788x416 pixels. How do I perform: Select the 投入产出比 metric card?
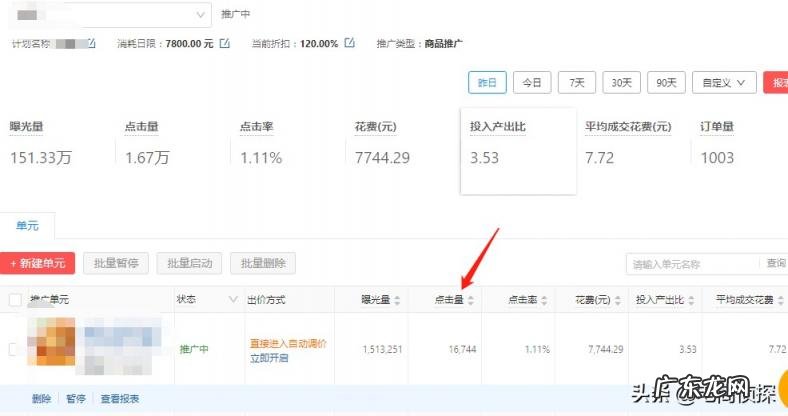(518, 151)
